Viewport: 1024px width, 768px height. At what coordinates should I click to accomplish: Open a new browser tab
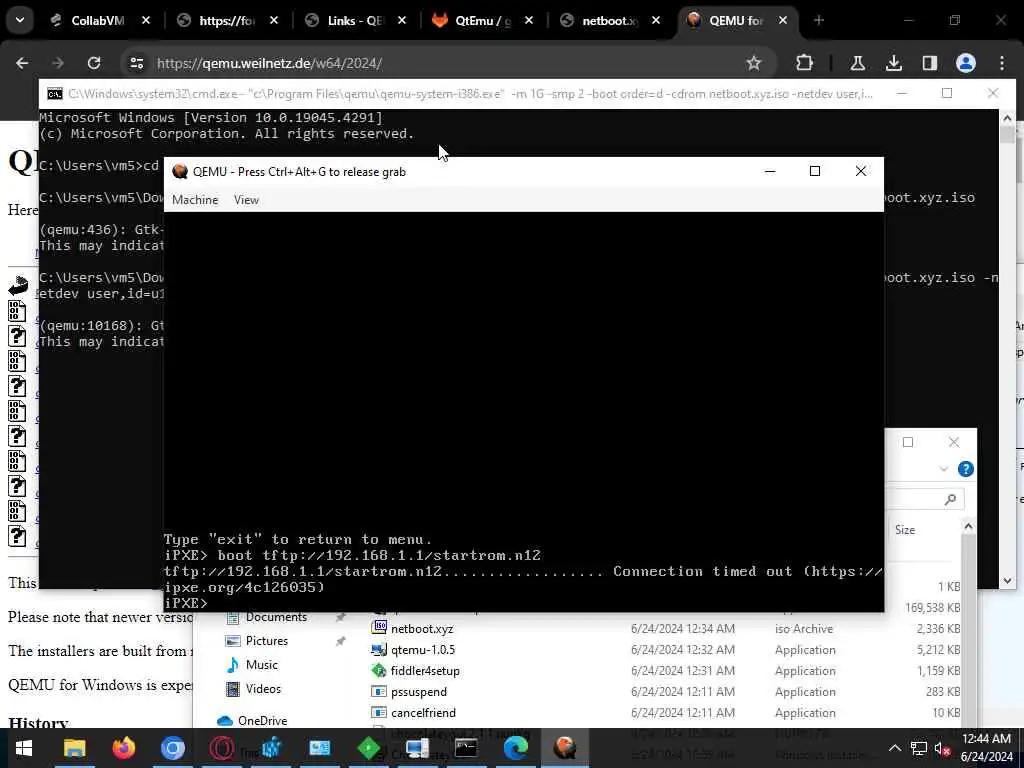(819, 21)
